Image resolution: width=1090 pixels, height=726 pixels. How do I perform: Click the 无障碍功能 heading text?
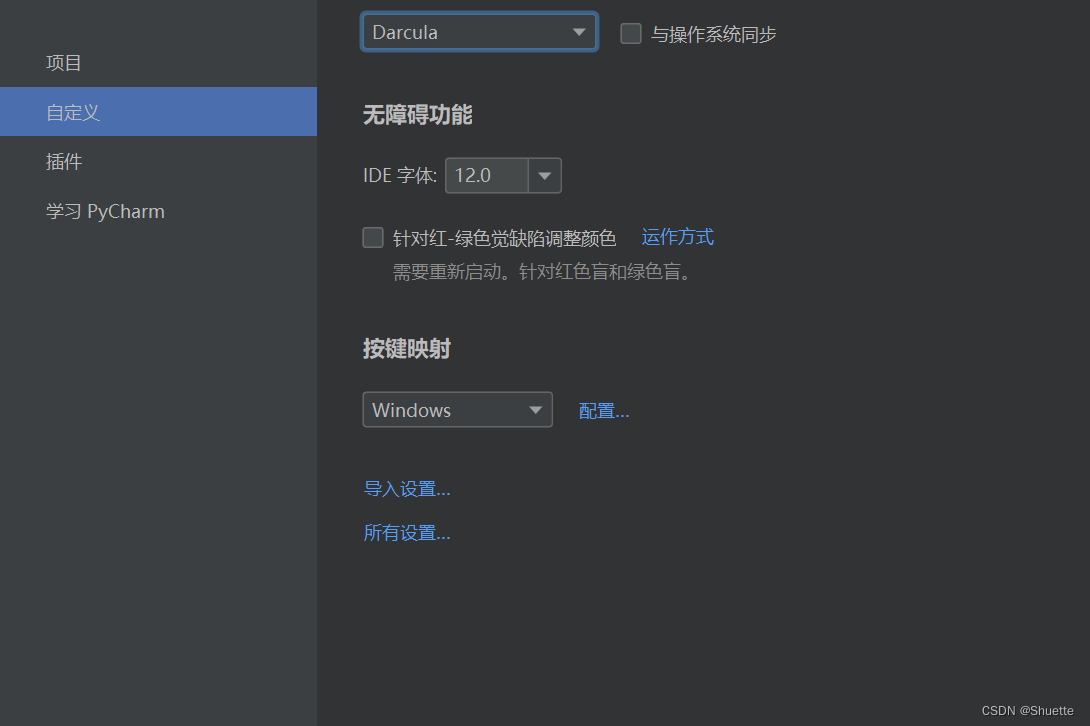417,115
